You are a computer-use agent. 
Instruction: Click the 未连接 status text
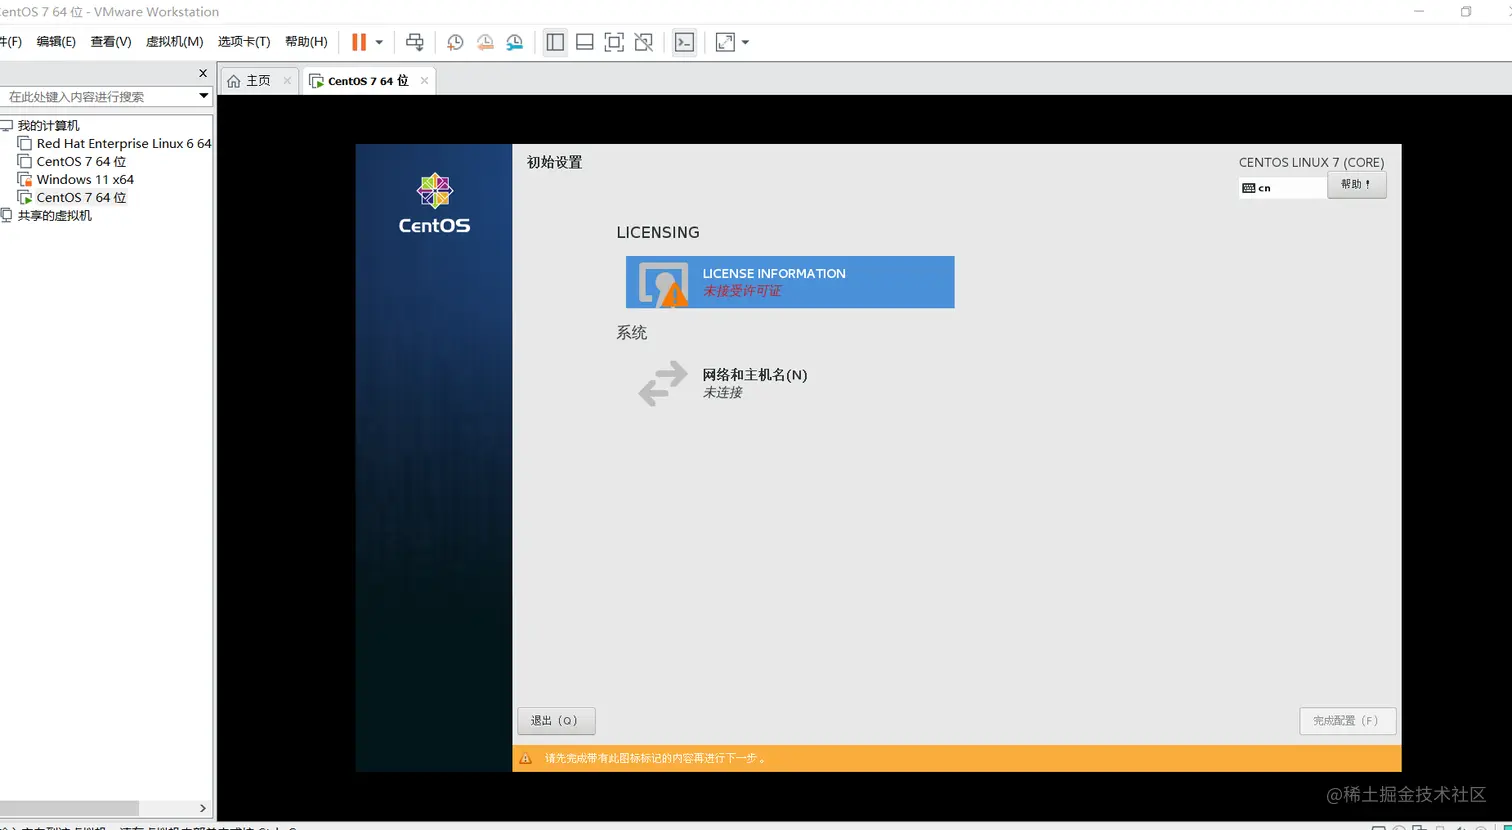722,393
